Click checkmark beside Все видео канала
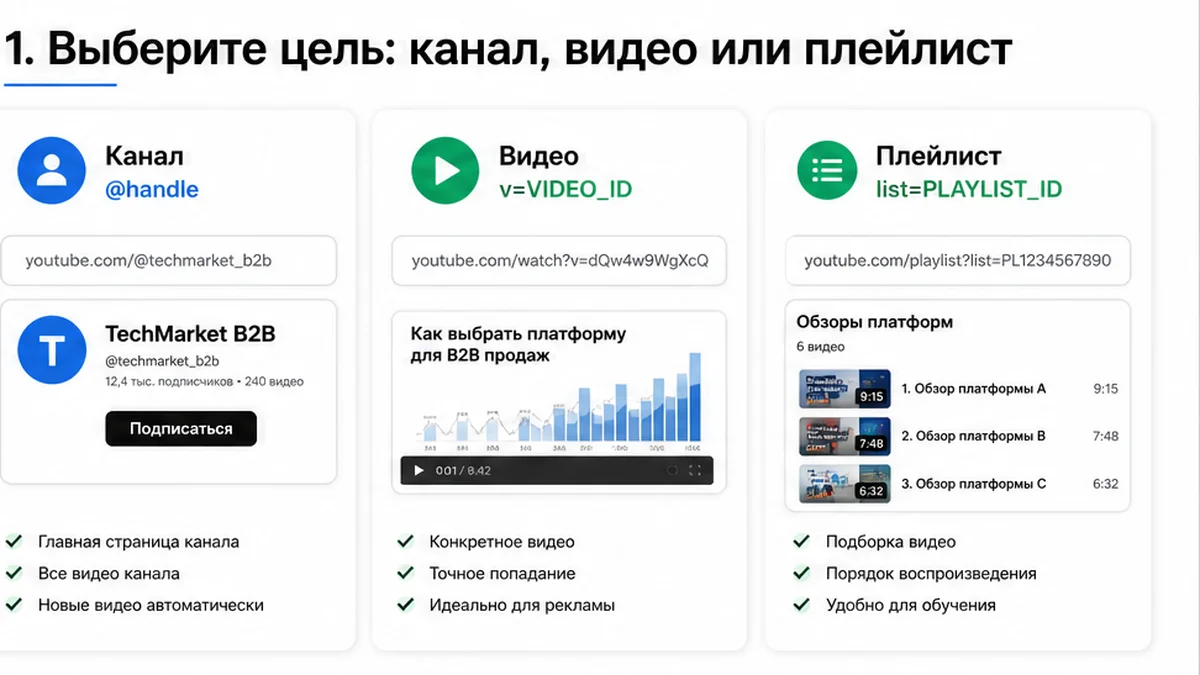The width and height of the screenshot is (1200, 675). (14, 573)
